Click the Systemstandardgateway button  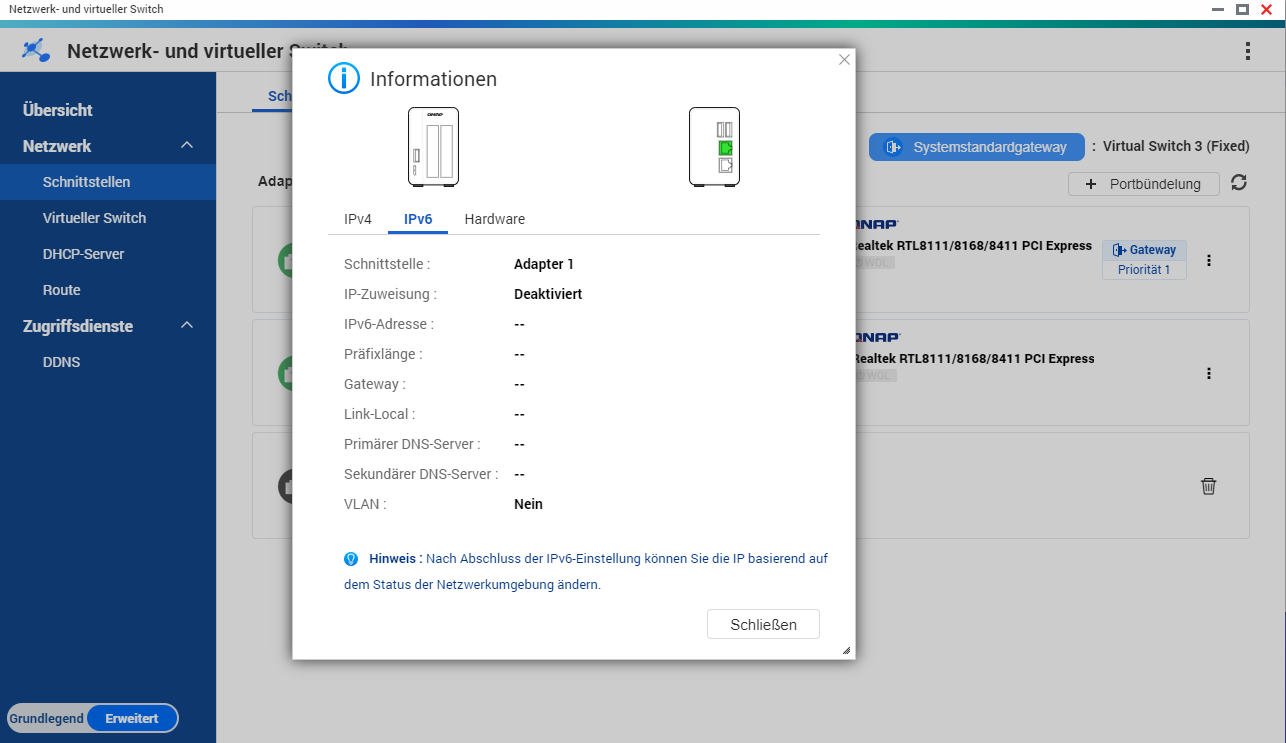(976, 147)
